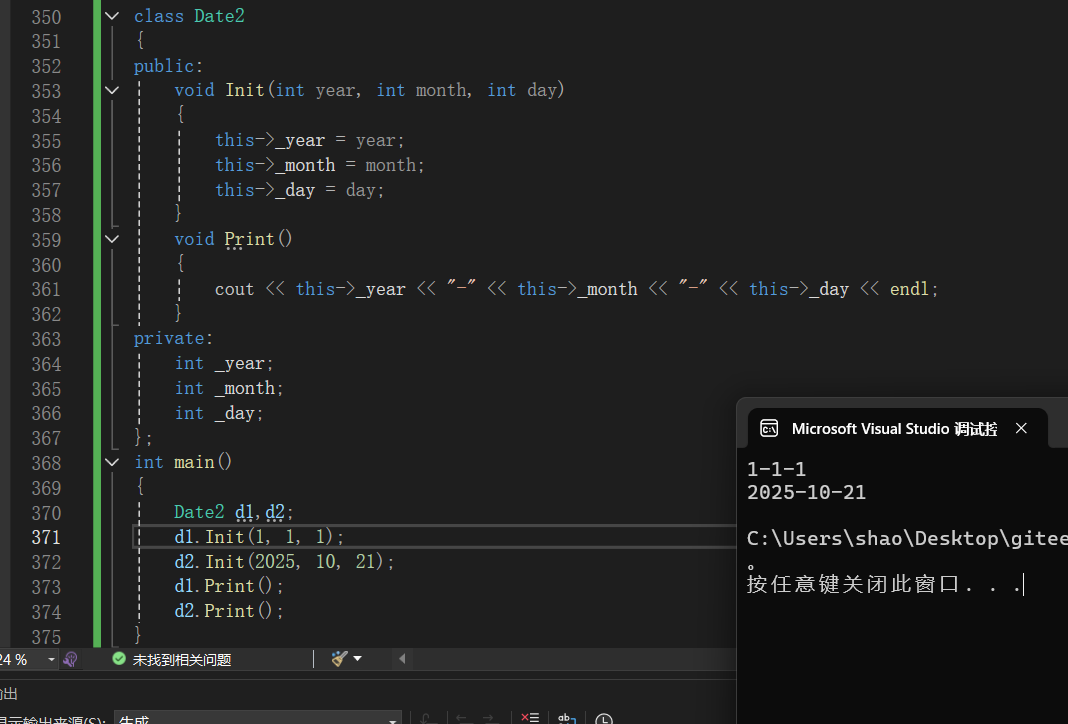This screenshot has height=724, width=1068.
Task: Click 'void Init(int year, int month, int day)'
Action: click(x=369, y=90)
